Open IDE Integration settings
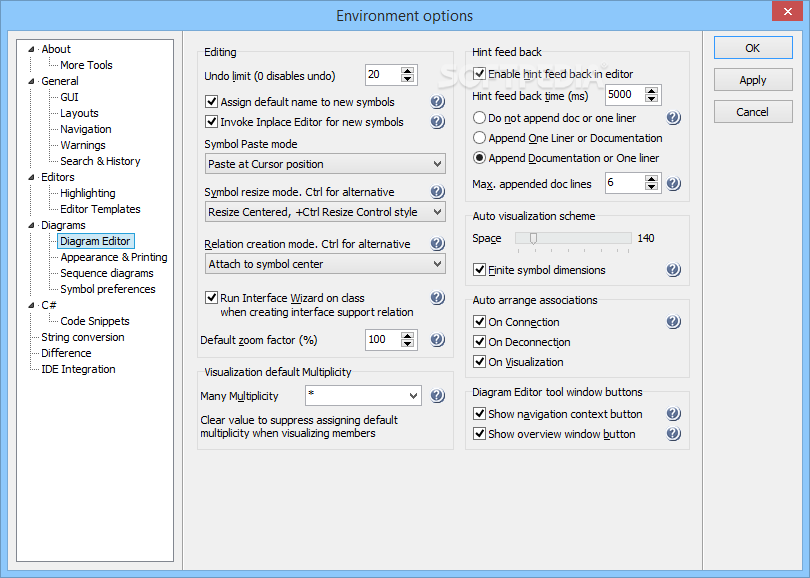Image resolution: width=810 pixels, height=578 pixels. (x=78, y=369)
